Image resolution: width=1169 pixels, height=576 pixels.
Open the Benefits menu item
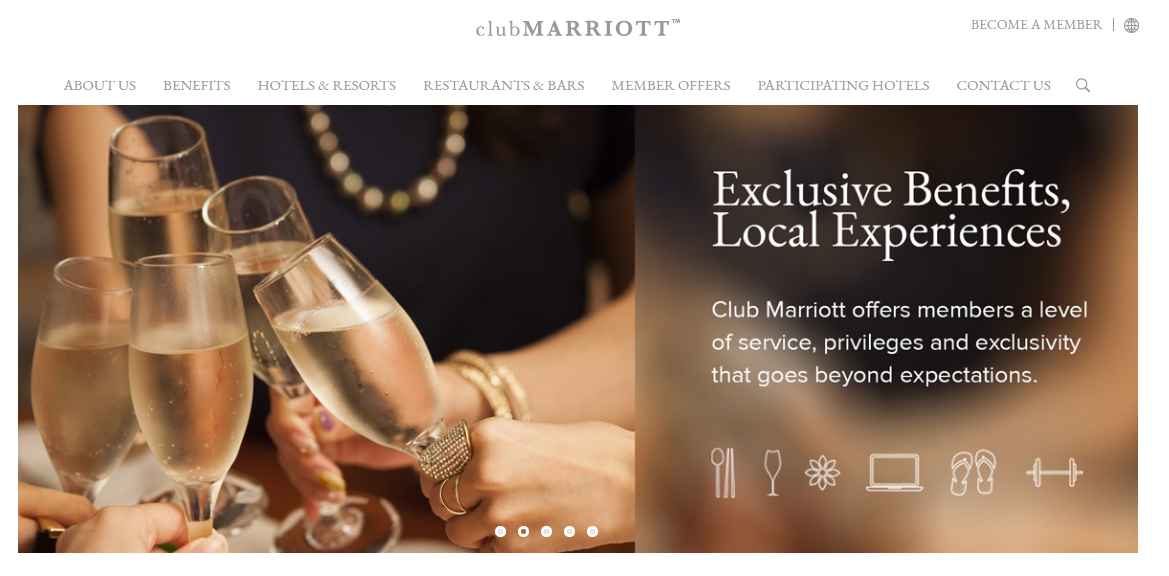[197, 86]
